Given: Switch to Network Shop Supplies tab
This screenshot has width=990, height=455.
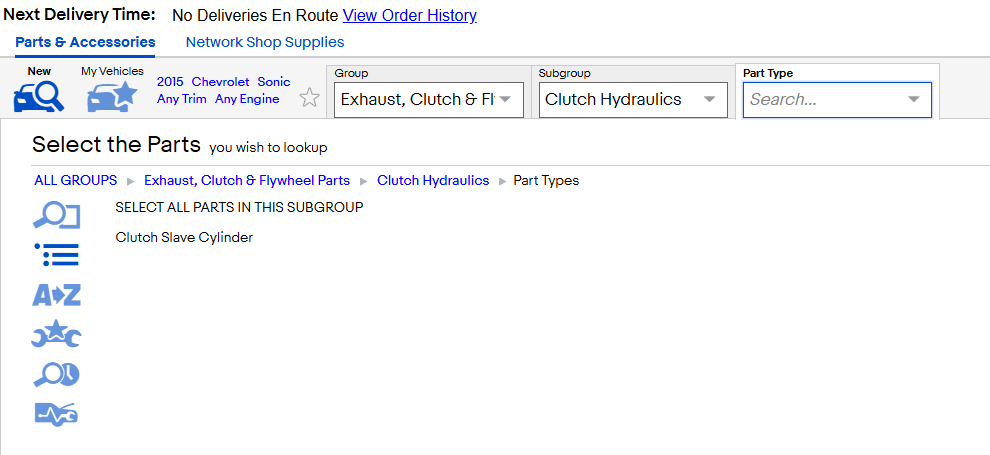Looking at the screenshot, I should [x=265, y=42].
